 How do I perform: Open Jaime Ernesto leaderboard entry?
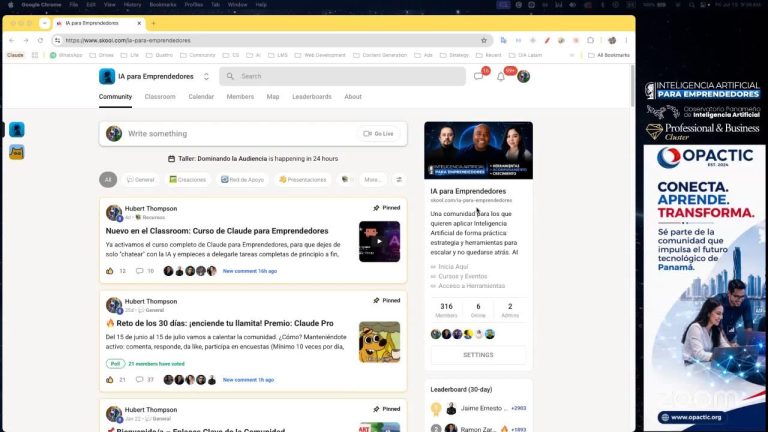tap(481, 408)
